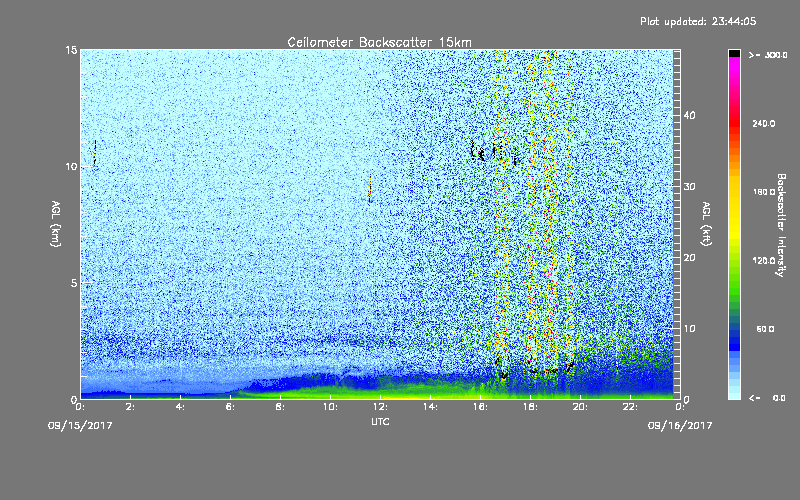Click the 4: hour tick label
The width and height of the screenshot is (800, 500).
pyautogui.click(x=180, y=407)
